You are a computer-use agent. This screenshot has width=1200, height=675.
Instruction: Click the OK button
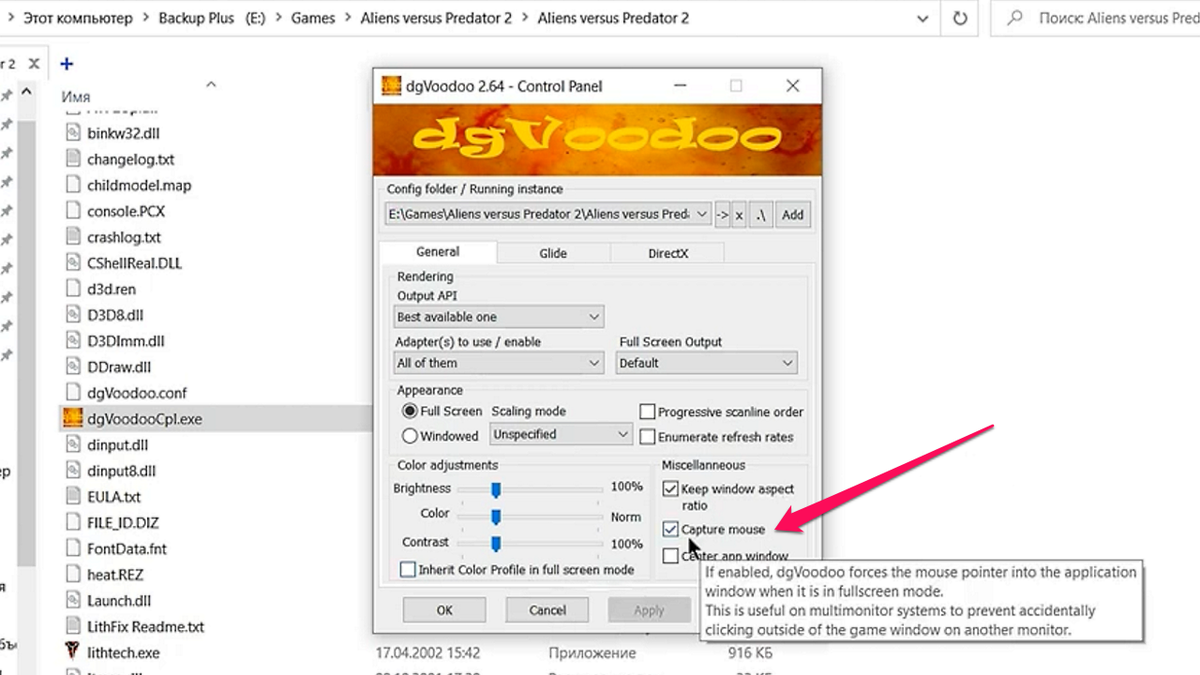[x=444, y=609]
